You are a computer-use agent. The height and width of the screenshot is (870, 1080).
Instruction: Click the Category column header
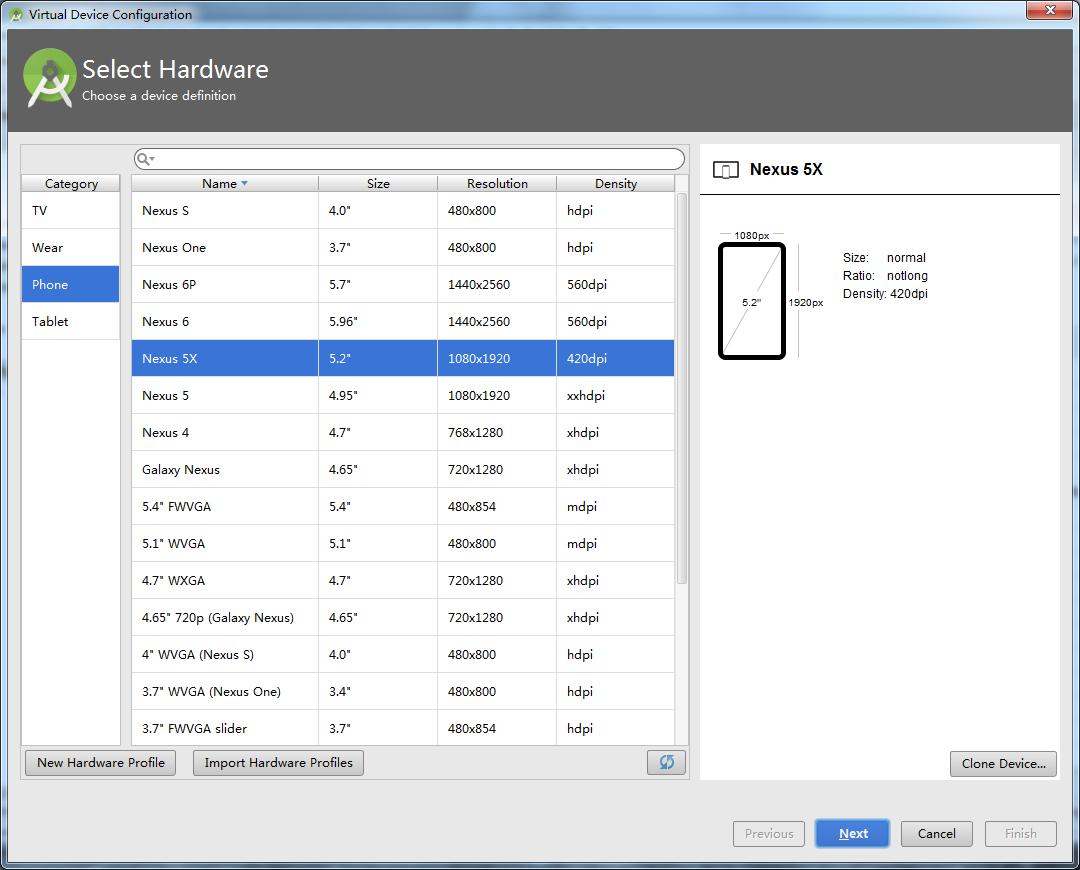71,183
